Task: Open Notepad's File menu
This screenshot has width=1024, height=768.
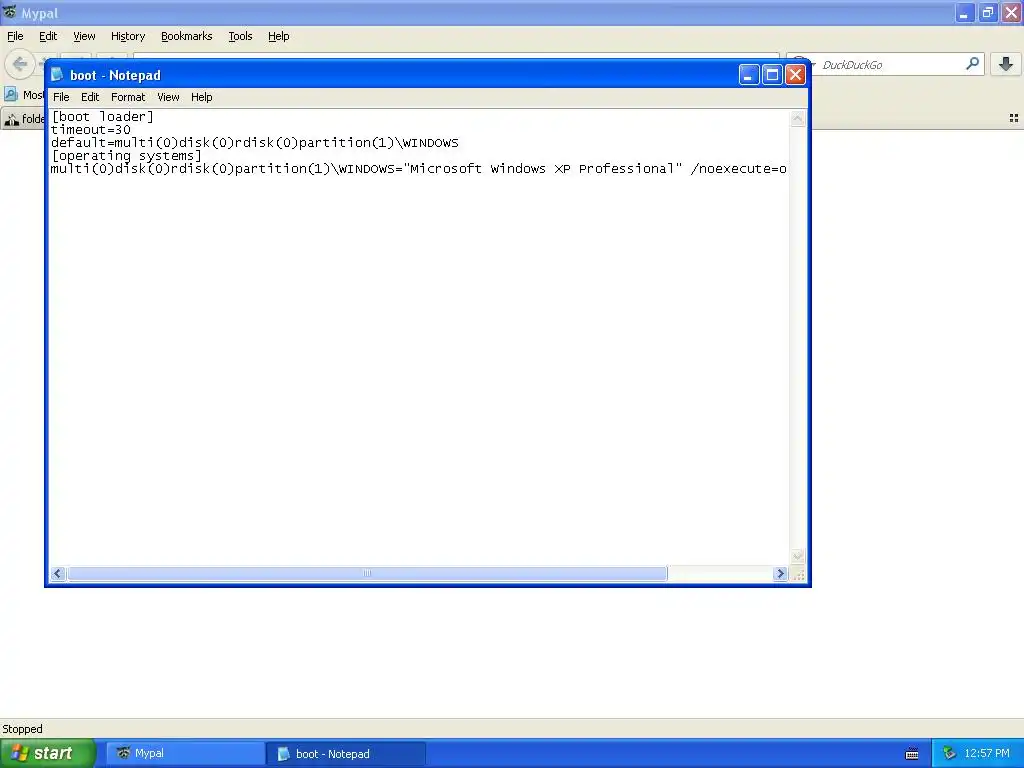Action: [x=61, y=97]
